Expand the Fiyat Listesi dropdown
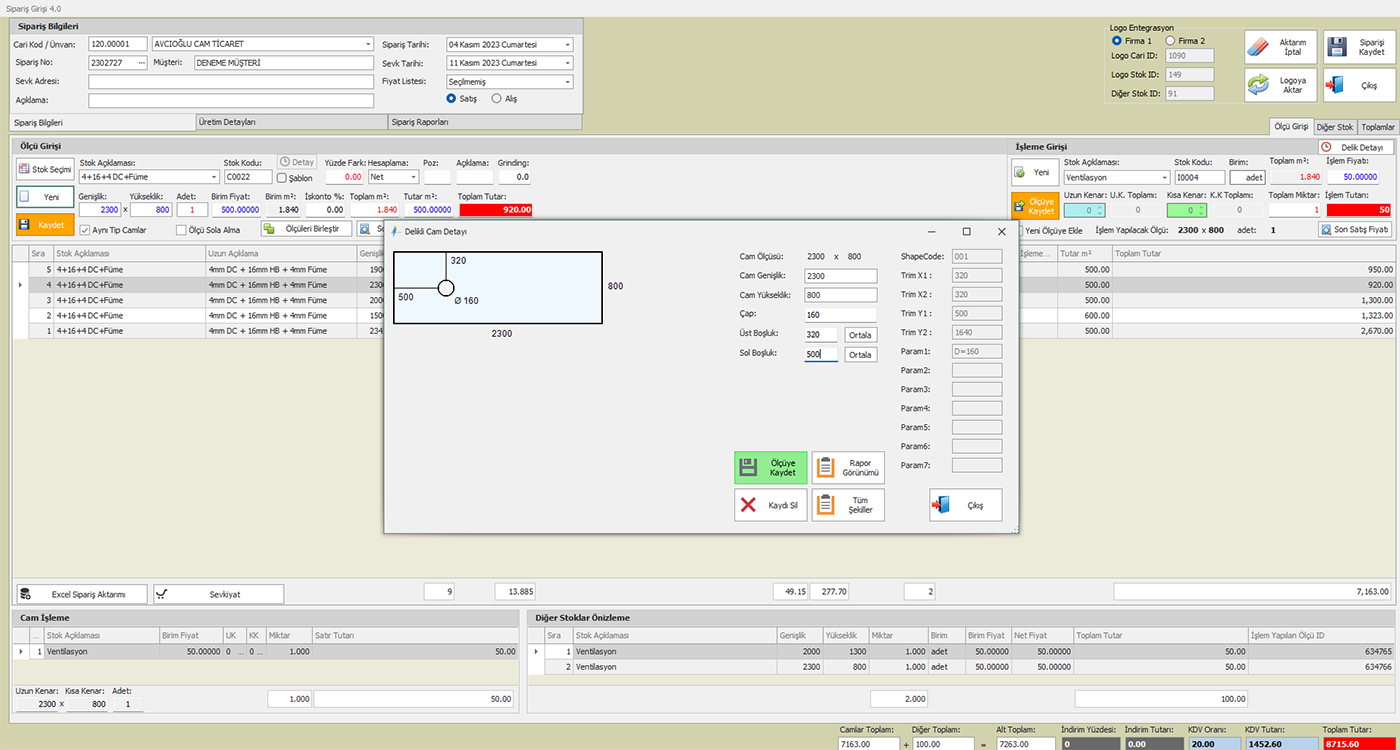This screenshot has width=1400, height=750. coord(568,82)
